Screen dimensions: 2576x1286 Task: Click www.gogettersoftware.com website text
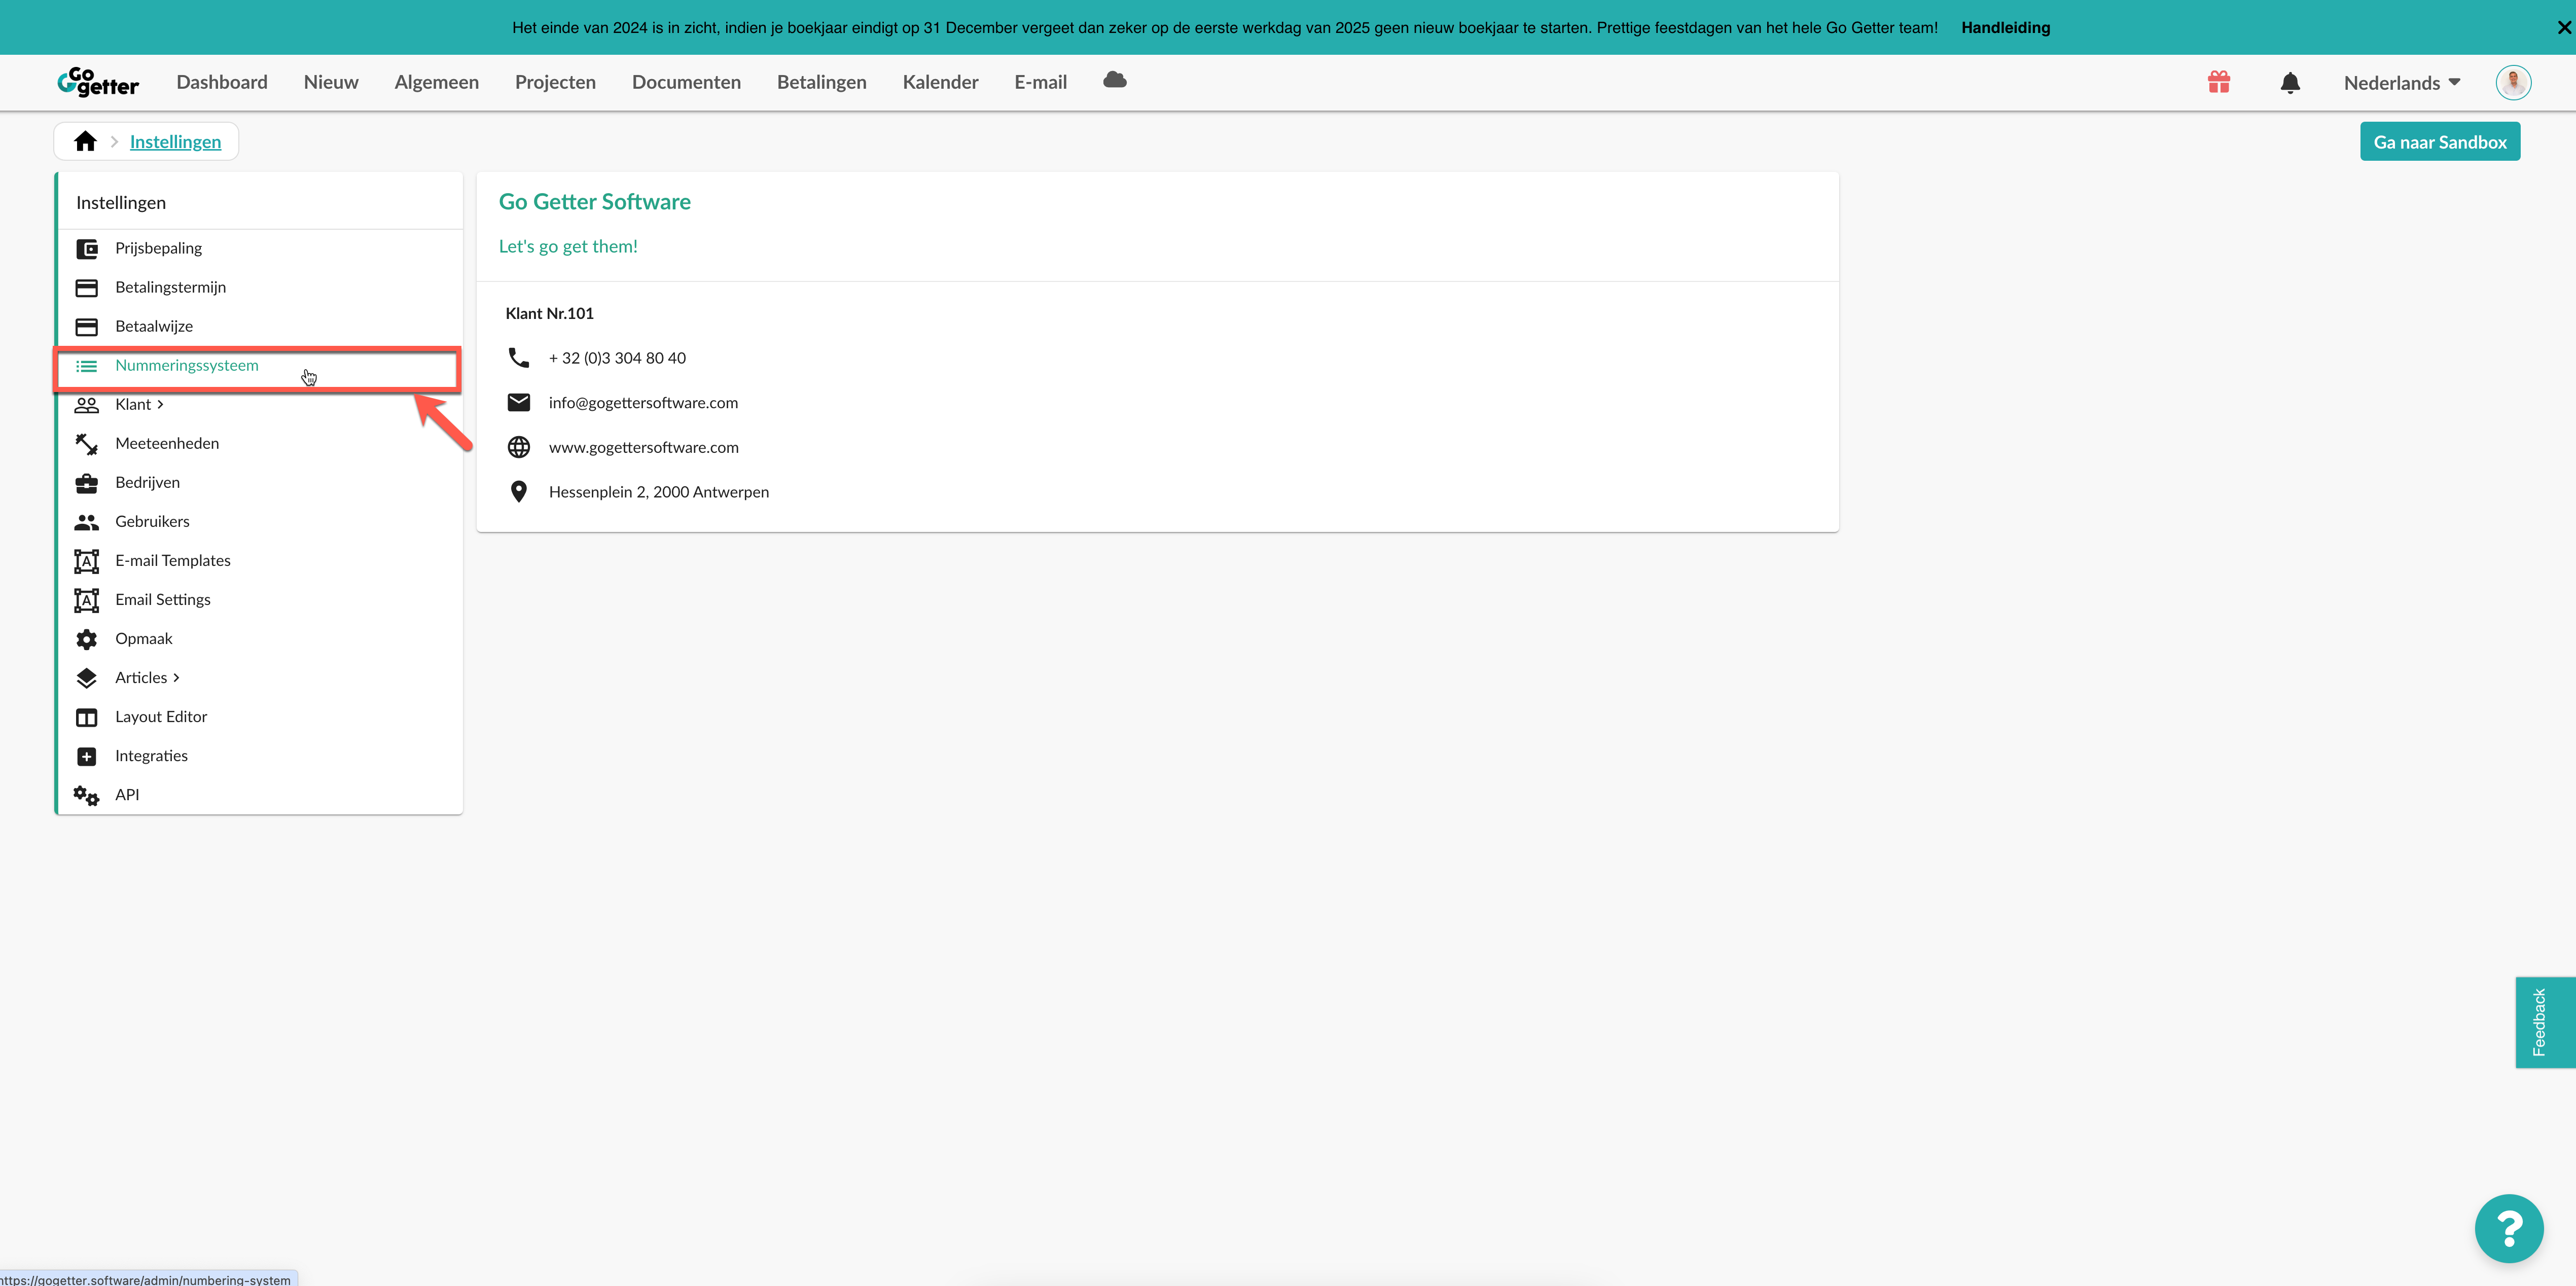[644, 447]
